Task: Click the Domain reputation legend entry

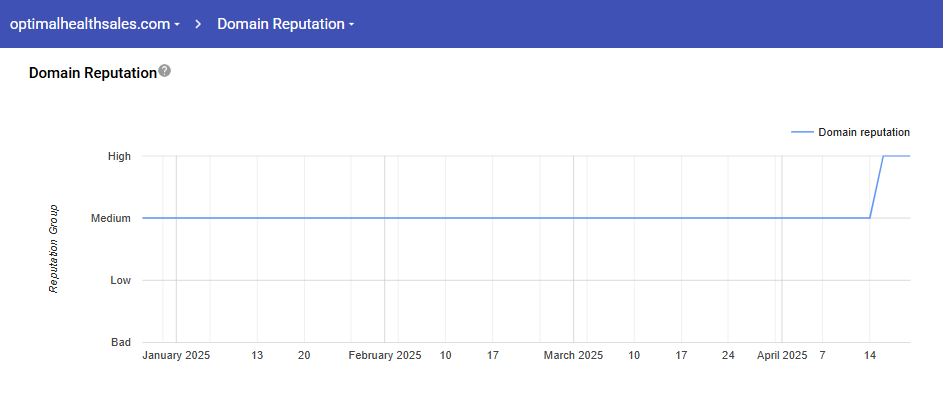Action: [x=864, y=132]
